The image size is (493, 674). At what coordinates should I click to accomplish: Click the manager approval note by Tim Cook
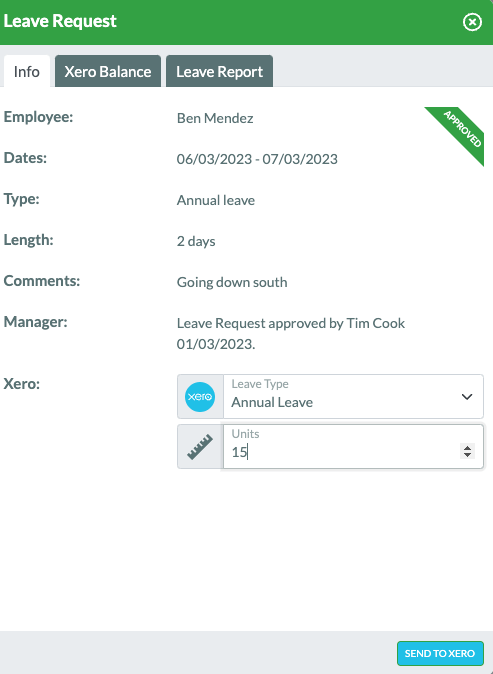click(x=291, y=334)
